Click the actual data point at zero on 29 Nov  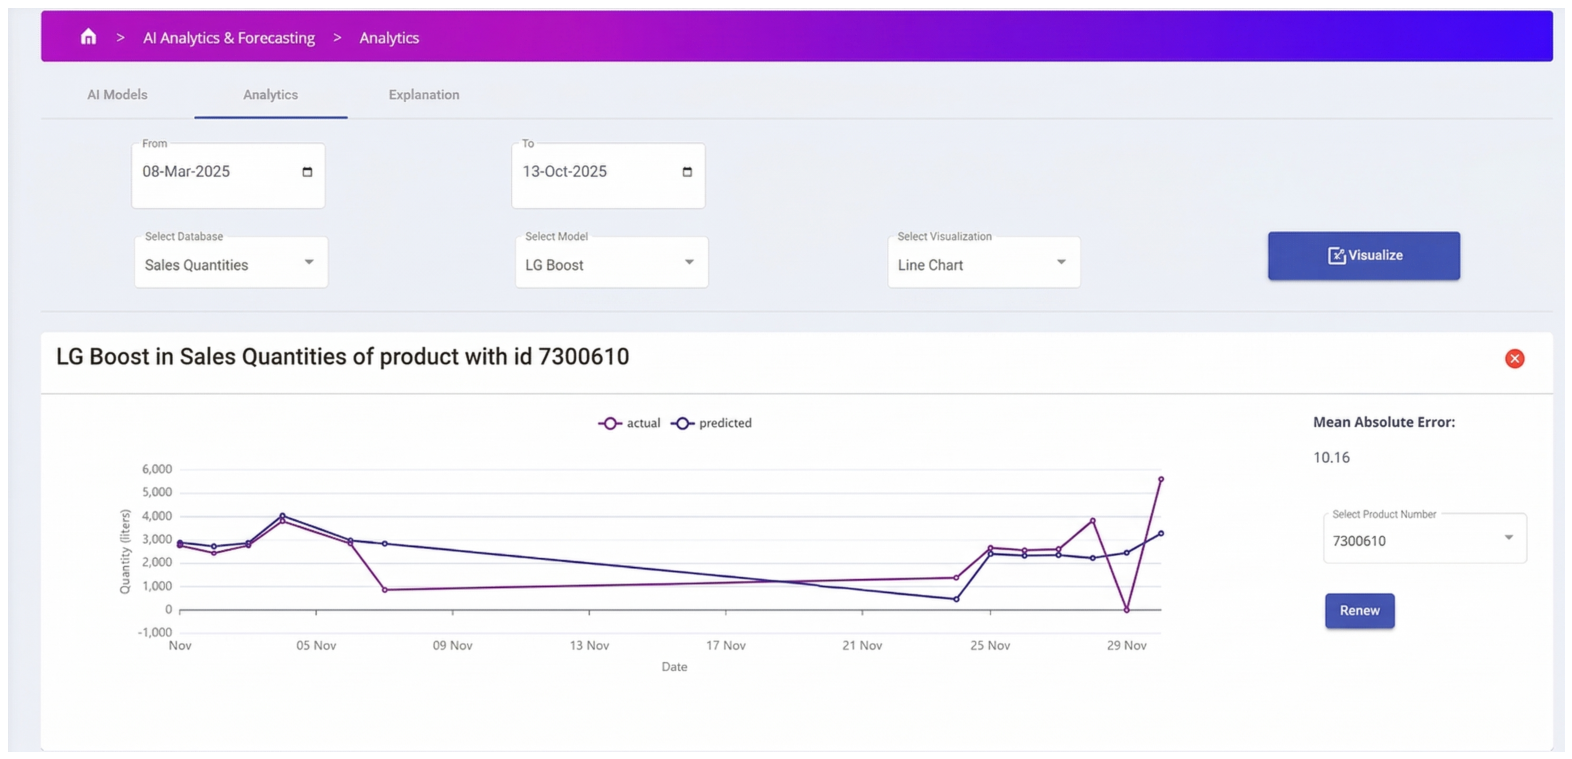pos(1126,610)
